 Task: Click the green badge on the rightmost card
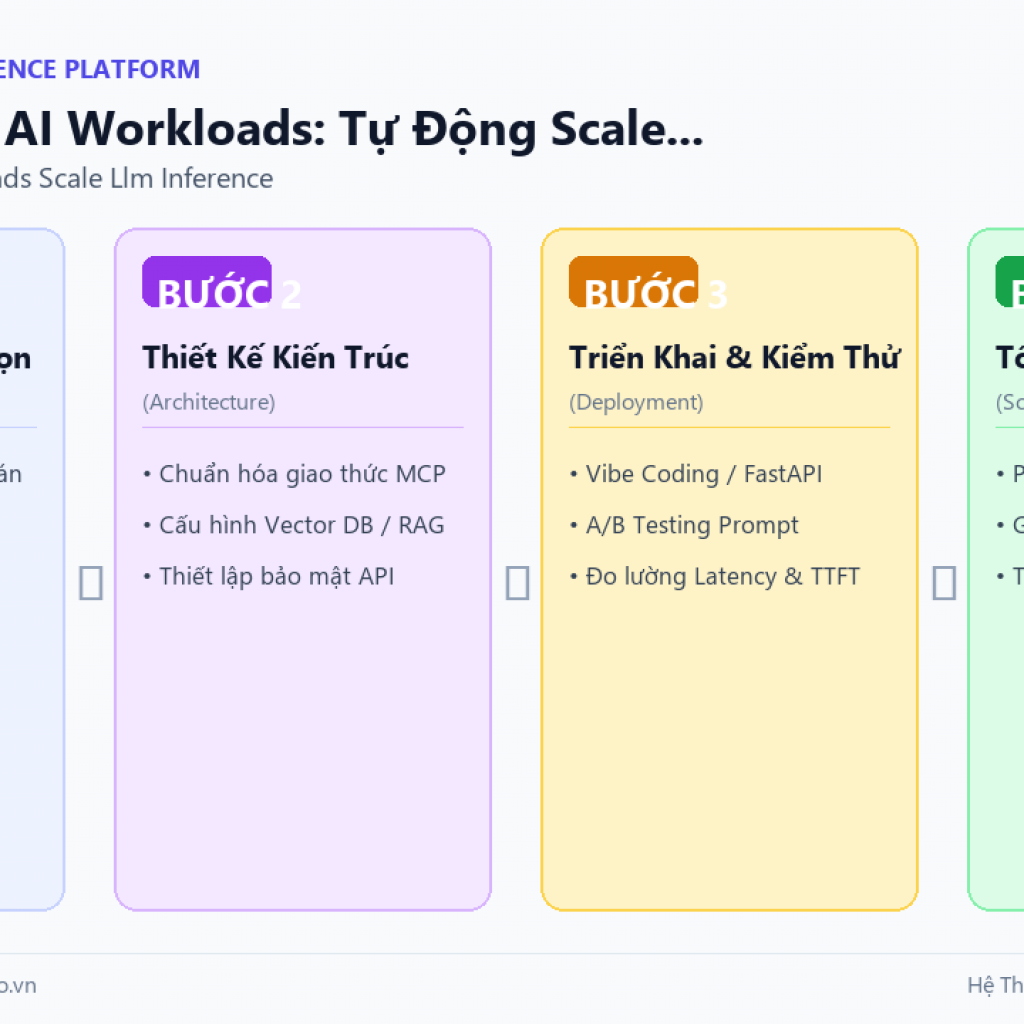coord(1010,281)
